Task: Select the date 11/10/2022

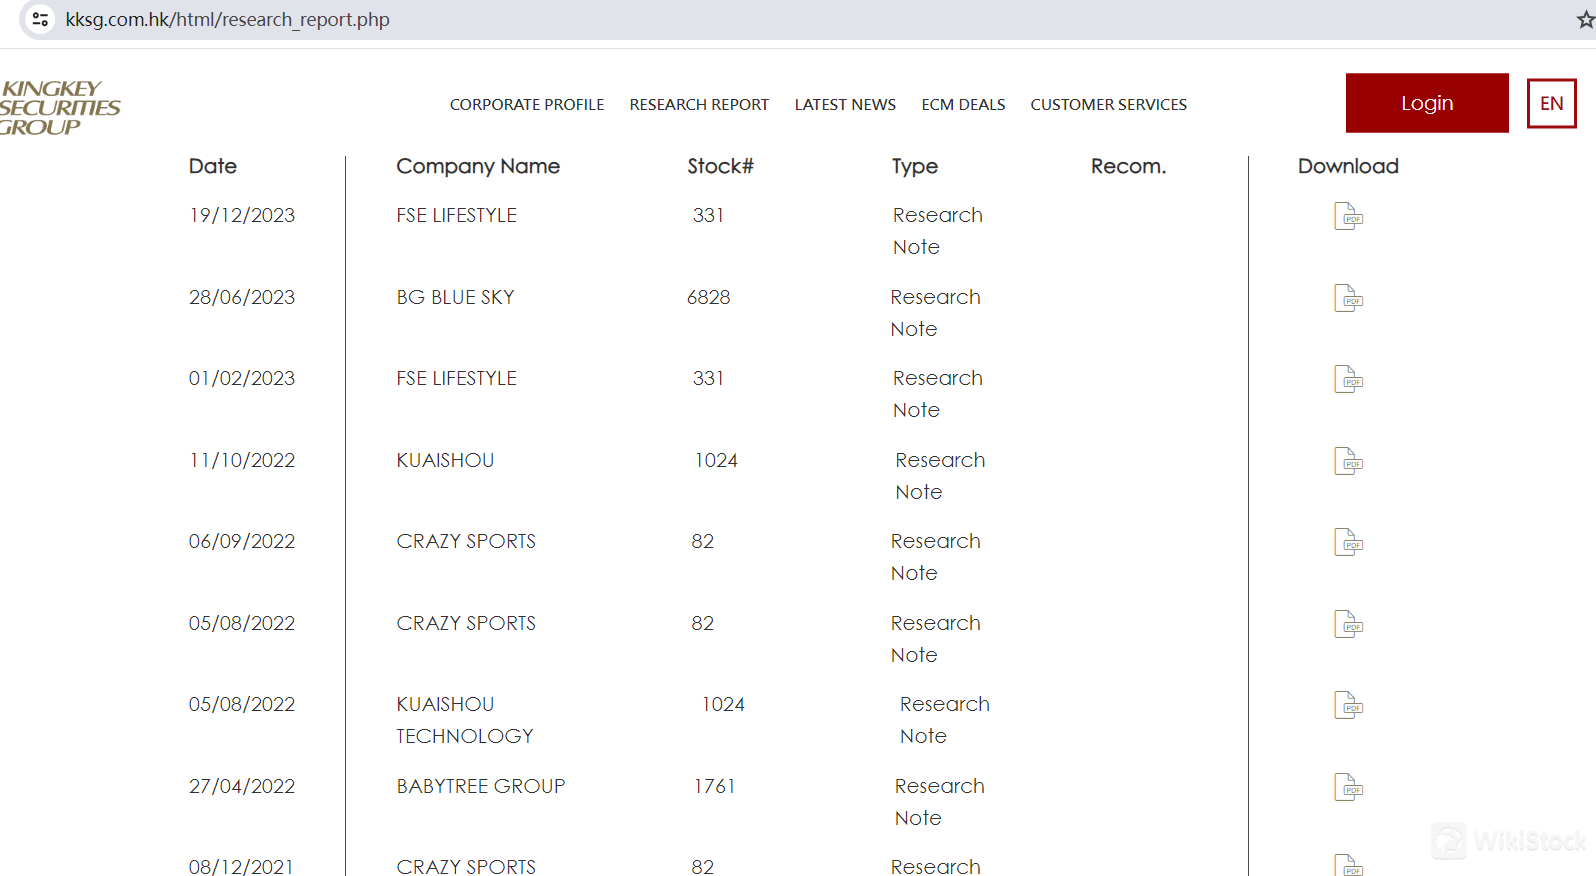Action: pyautogui.click(x=242, y=460)
